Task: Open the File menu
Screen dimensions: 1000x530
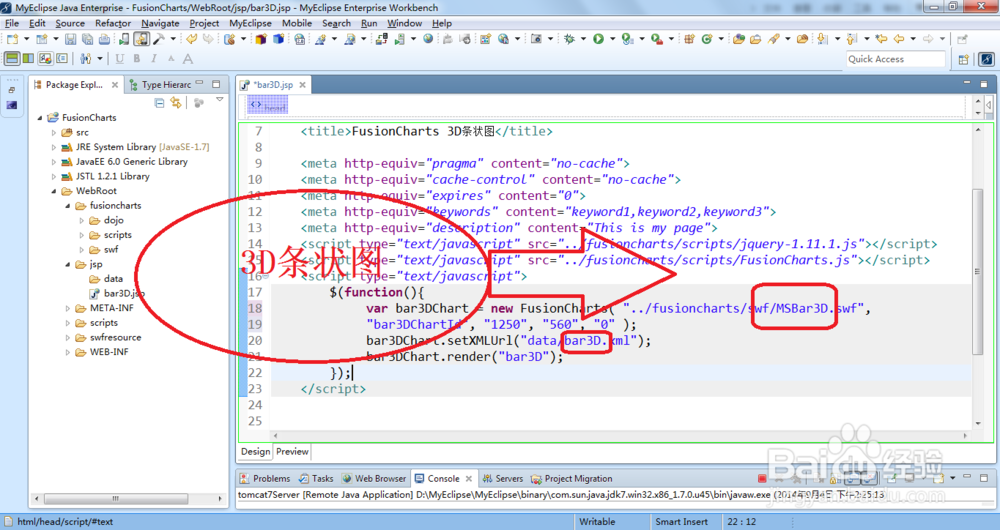Action: point(12,23)
